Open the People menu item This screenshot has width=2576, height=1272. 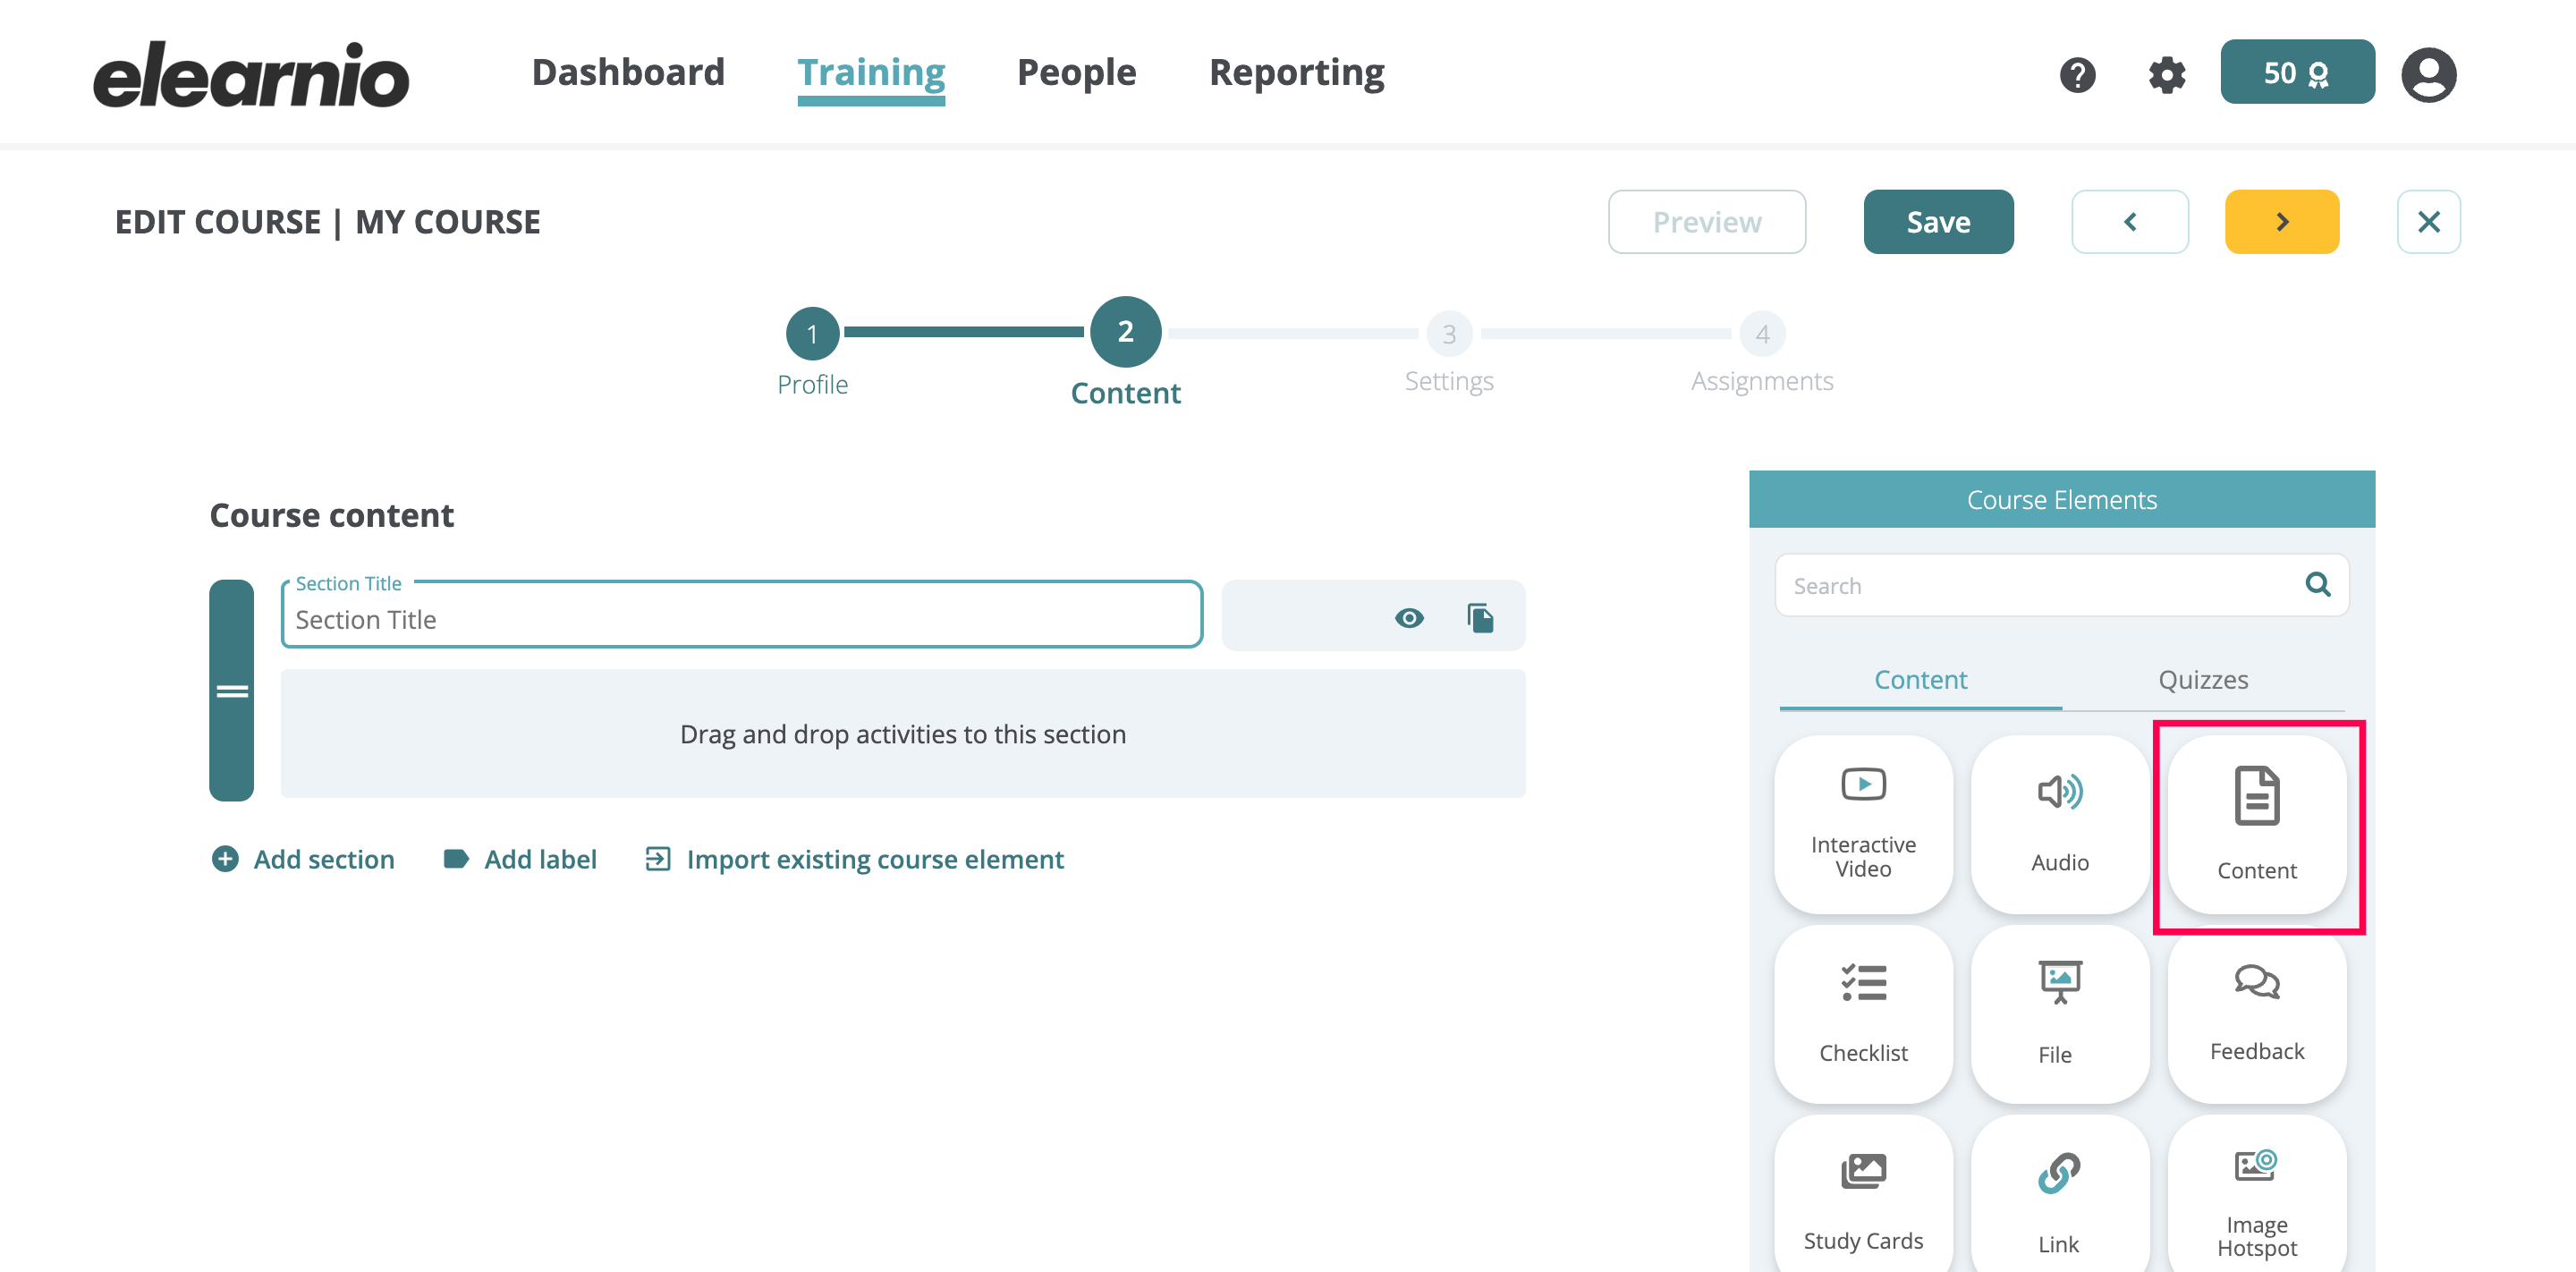[1076, 72]
